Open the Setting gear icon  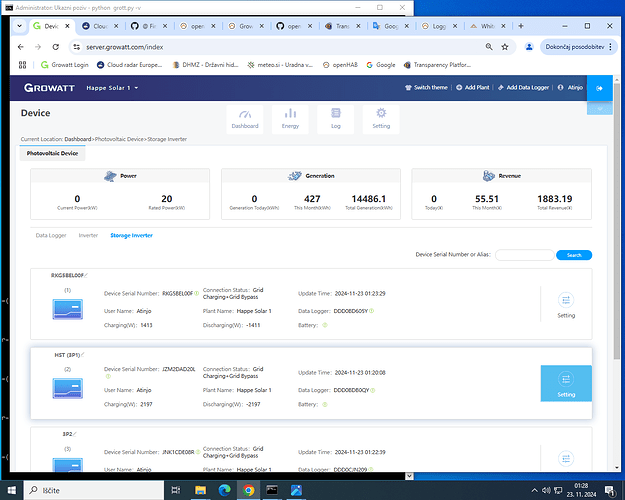(381, 118)
